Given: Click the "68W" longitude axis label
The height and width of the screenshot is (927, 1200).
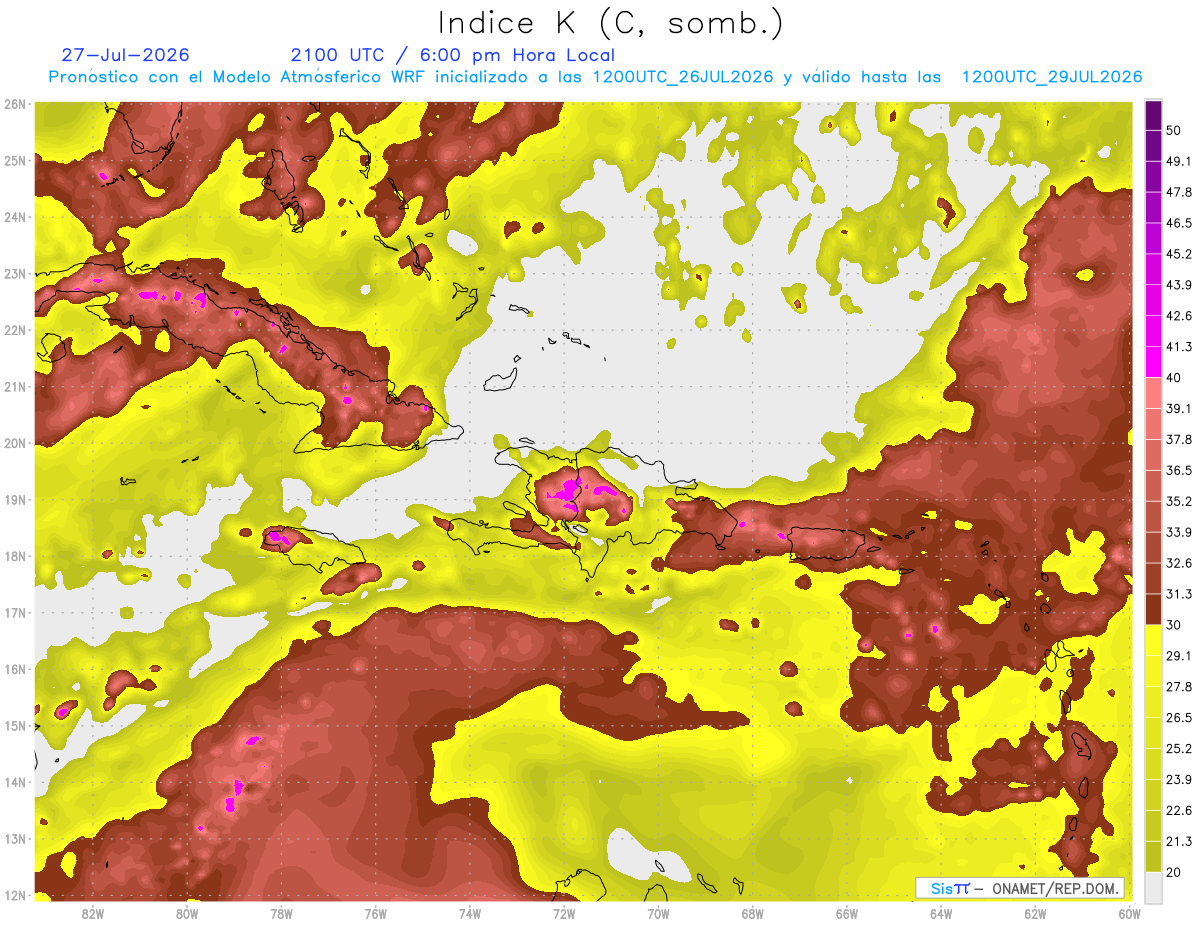Looking at the screenshot, I should (752, 914).
